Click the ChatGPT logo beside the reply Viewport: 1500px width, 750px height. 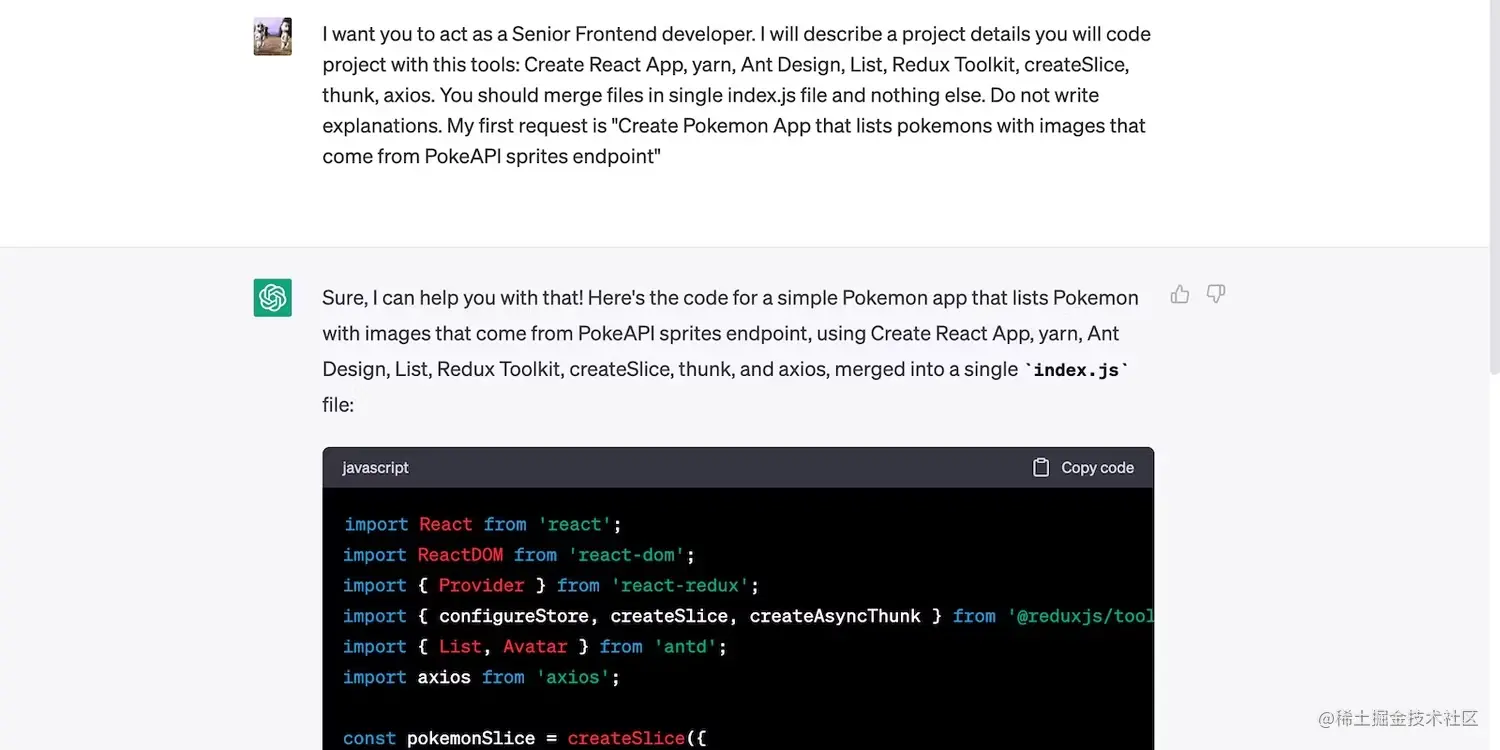[x=273, y=298]
